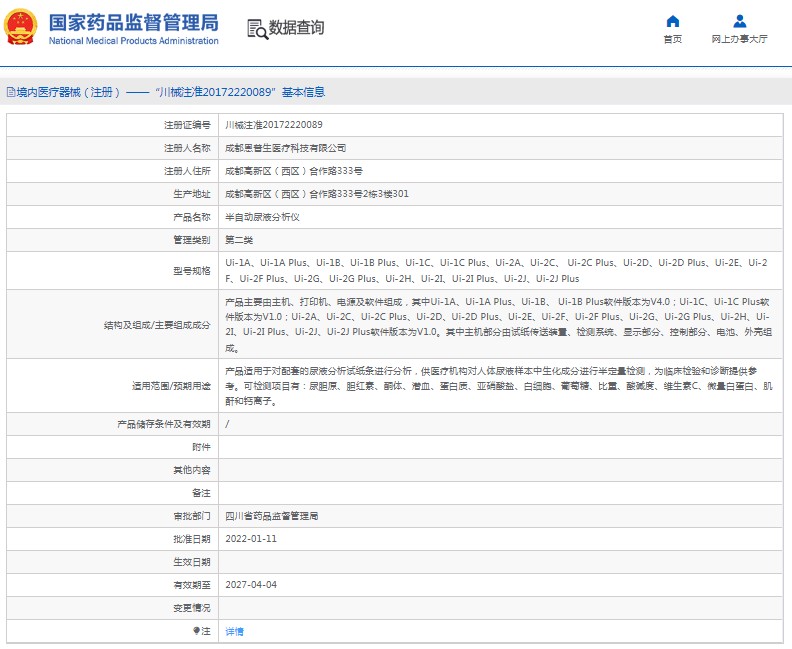792x649 pixels.
Task: Click the 审批部门 label
Action: point(192,516)
